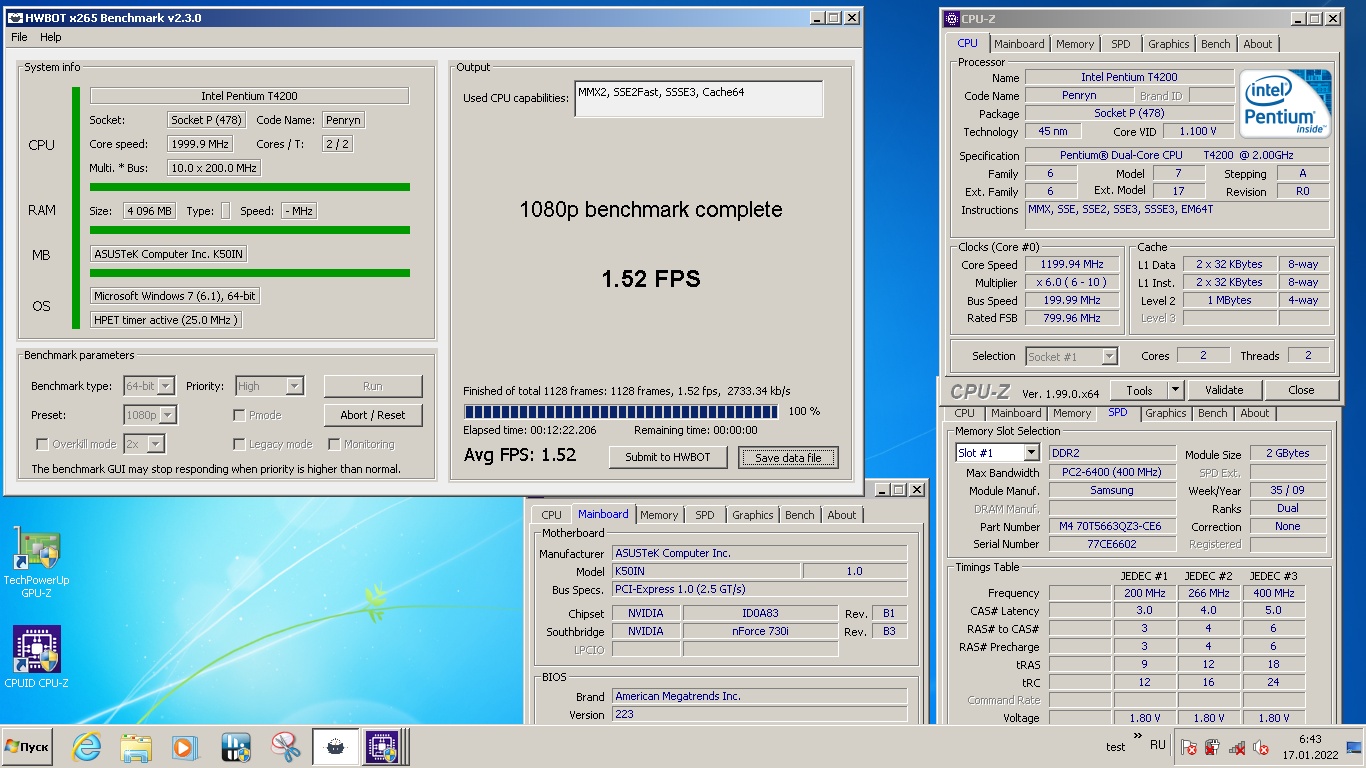Toggle the Overkill mode checkbox
Viewport: 1366px width, 768px height.
[x=42, y=444]
